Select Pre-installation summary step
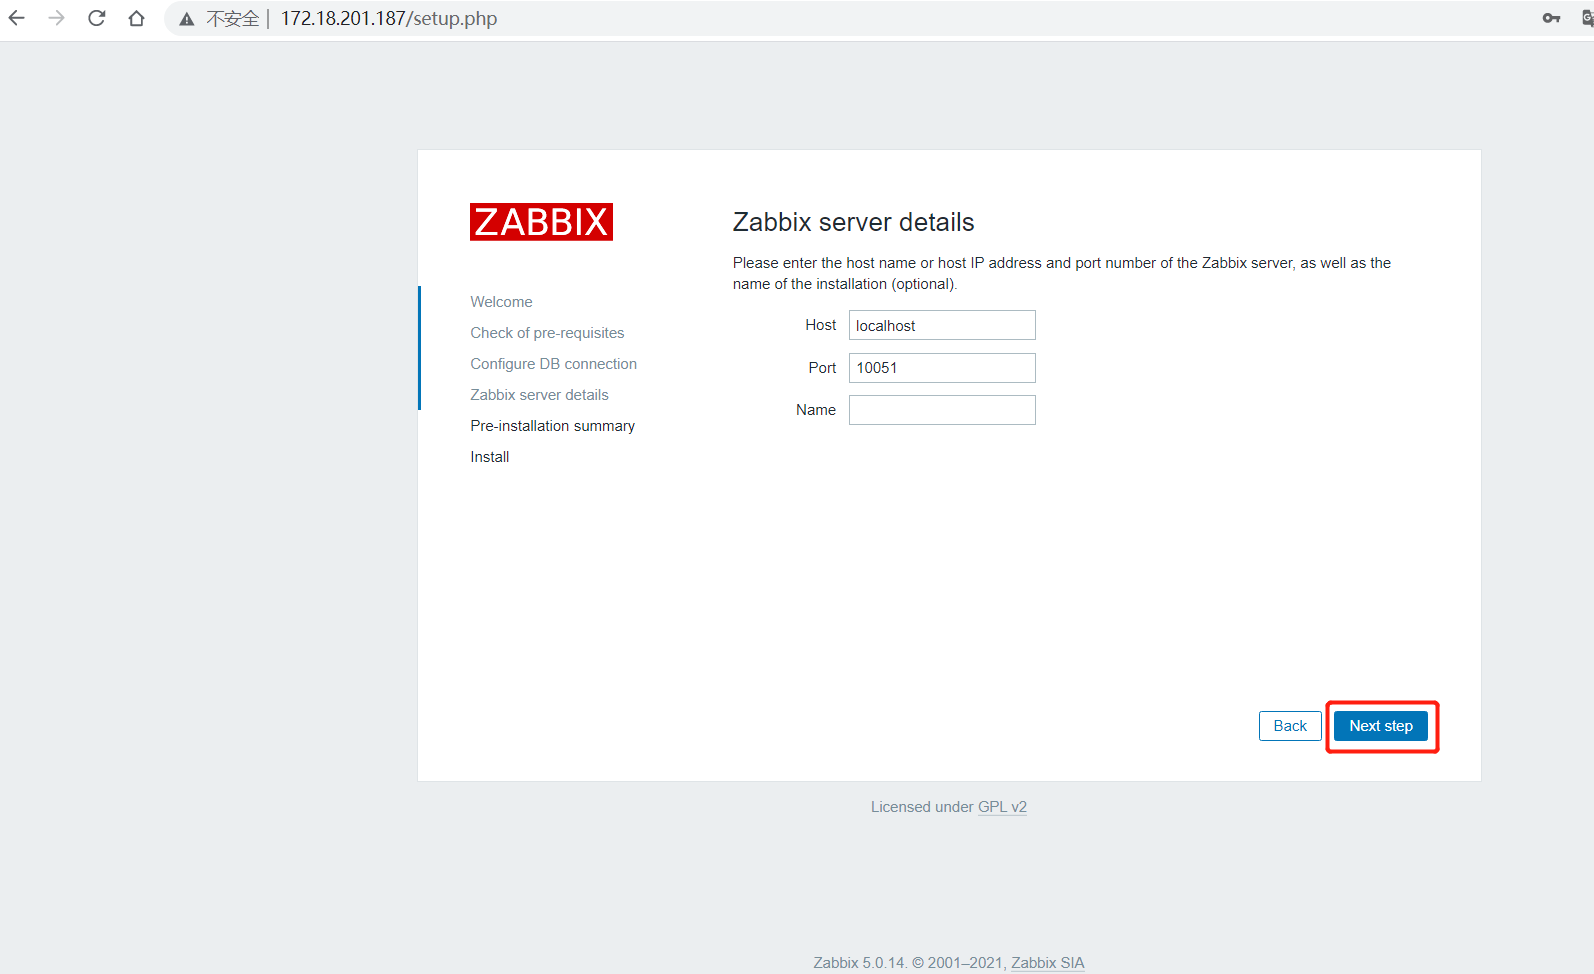 552,426
